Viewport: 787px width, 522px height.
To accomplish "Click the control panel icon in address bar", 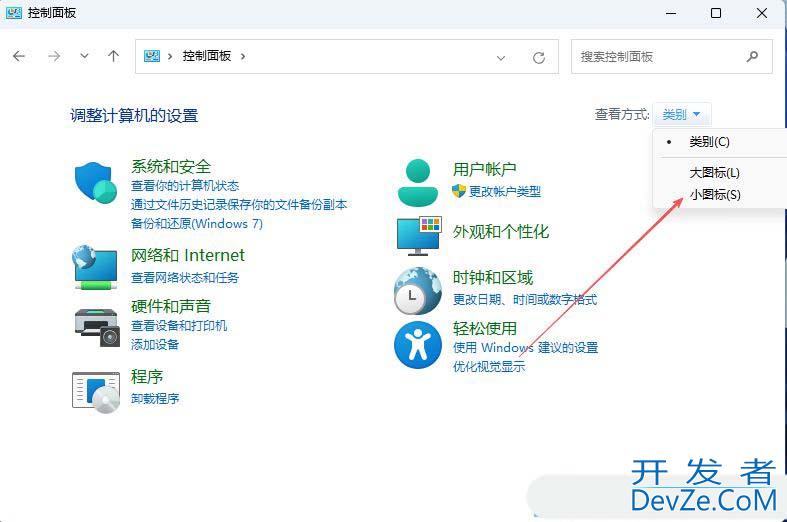I will [x=152, y=56].
